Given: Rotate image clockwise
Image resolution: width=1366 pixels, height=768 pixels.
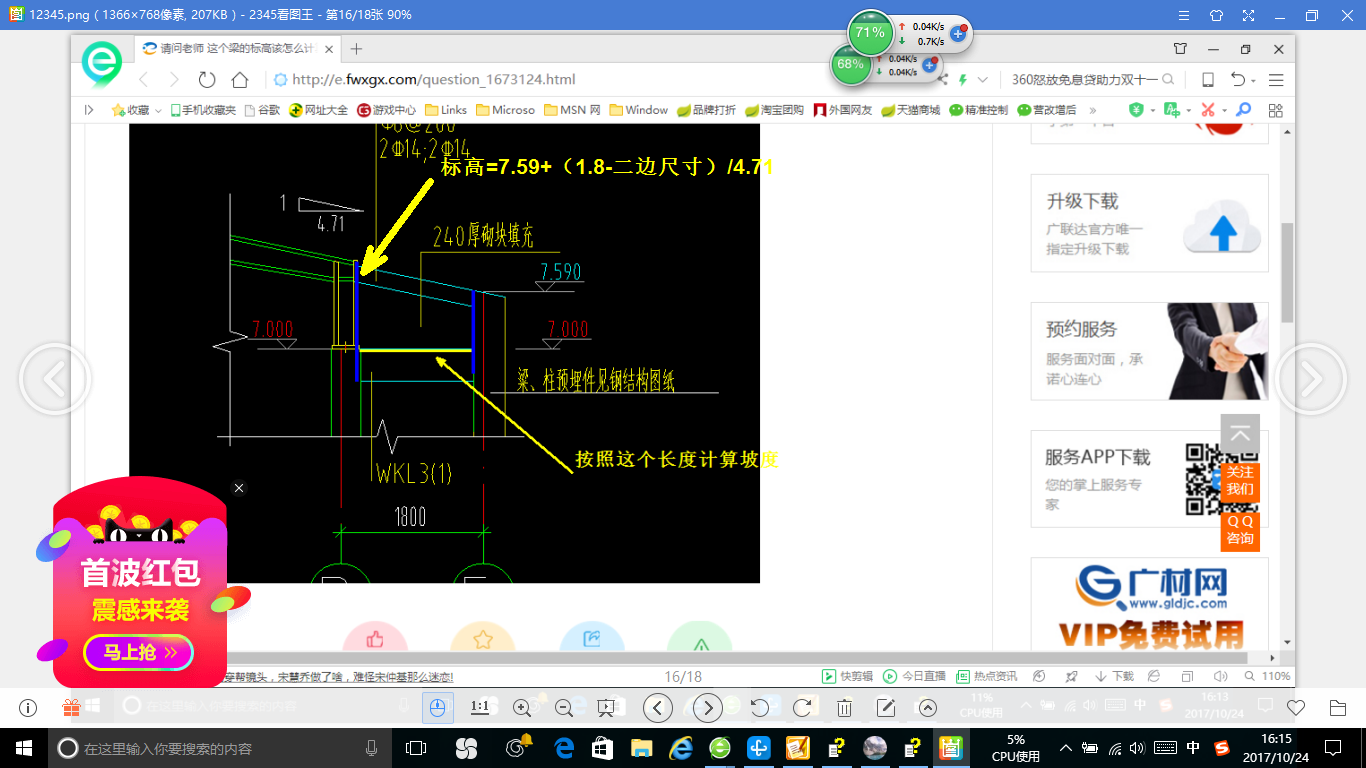Looking at the screenshot, I should click(802, 708).
